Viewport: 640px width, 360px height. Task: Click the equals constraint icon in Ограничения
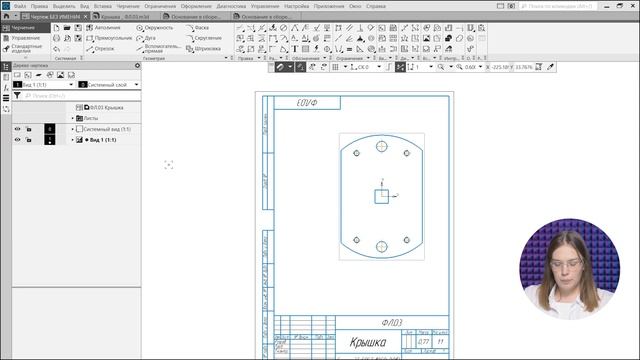coord(349,49)
